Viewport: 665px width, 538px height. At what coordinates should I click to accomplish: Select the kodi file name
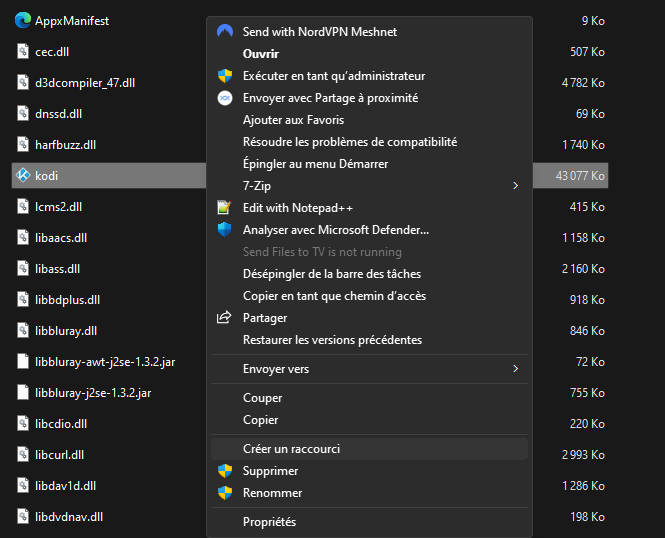[x=47, y=176]
